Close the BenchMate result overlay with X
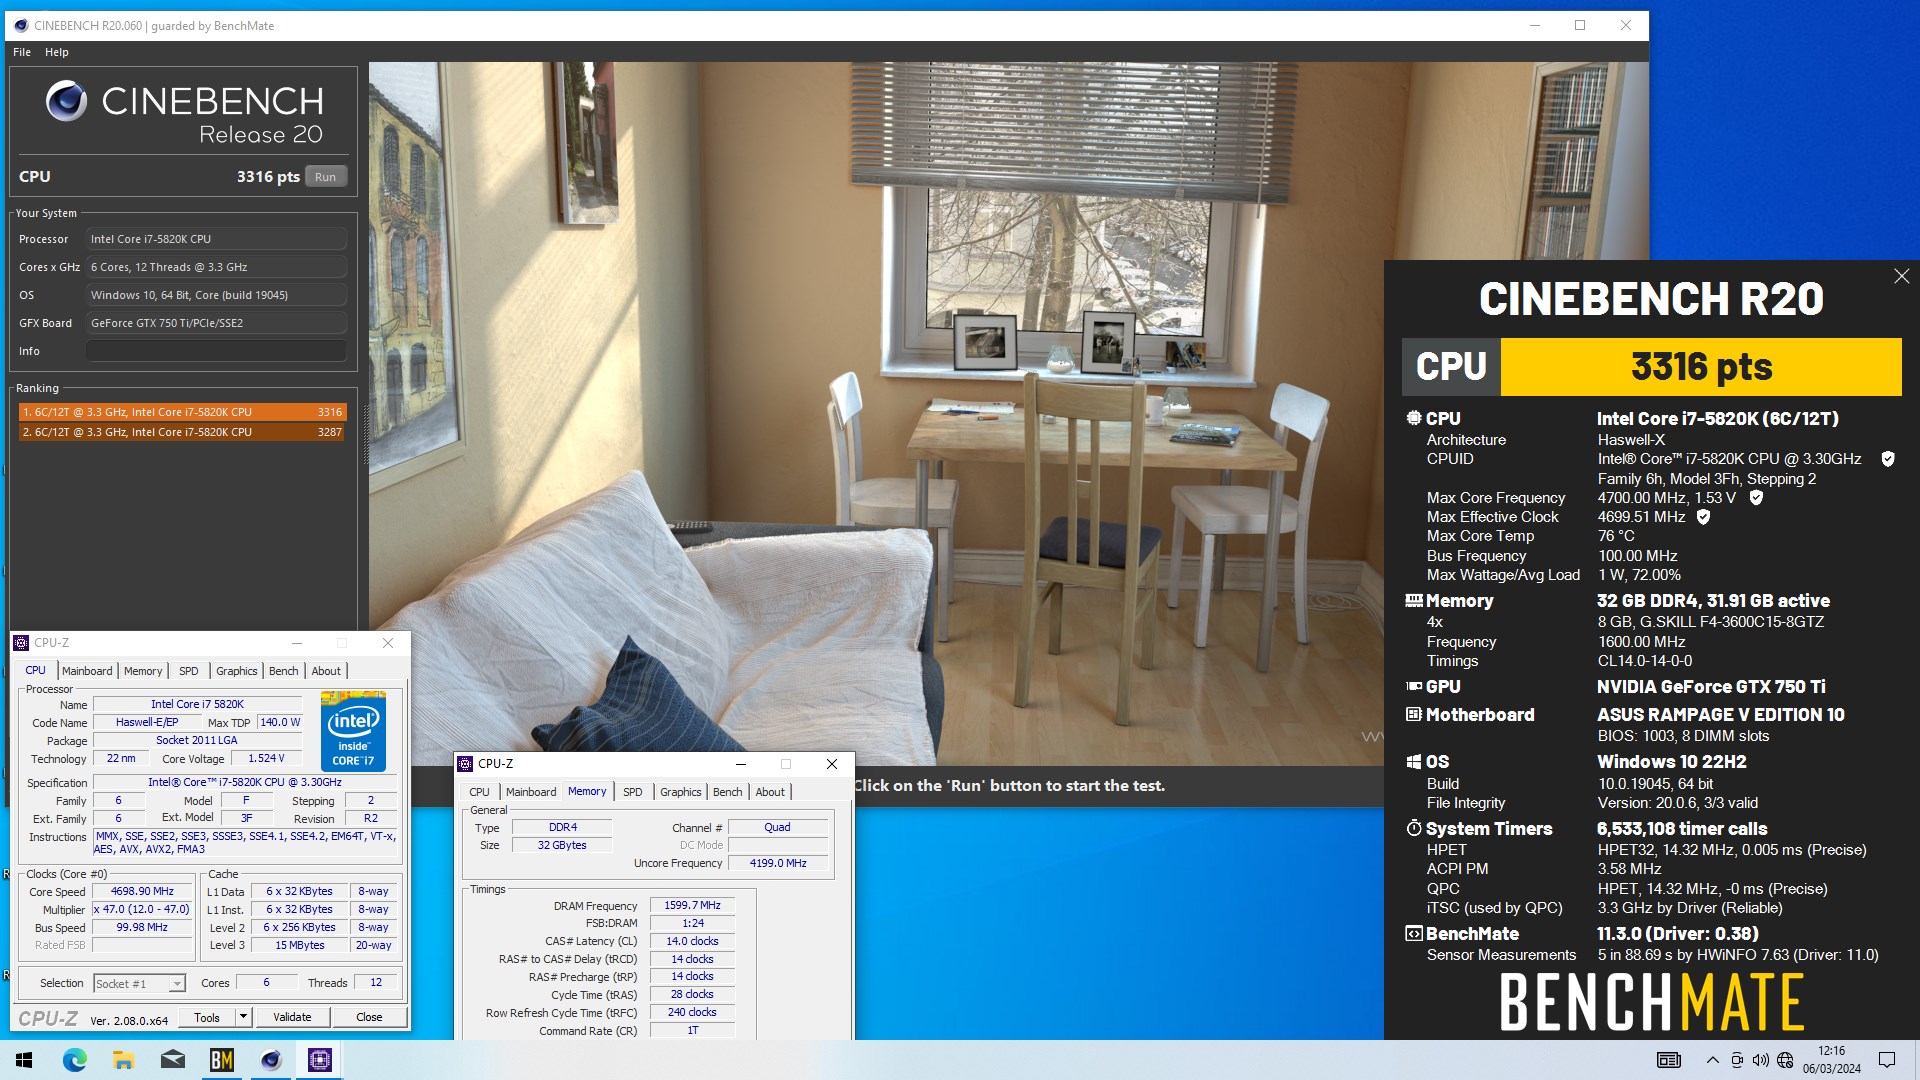 click(x=1901, y=276)
